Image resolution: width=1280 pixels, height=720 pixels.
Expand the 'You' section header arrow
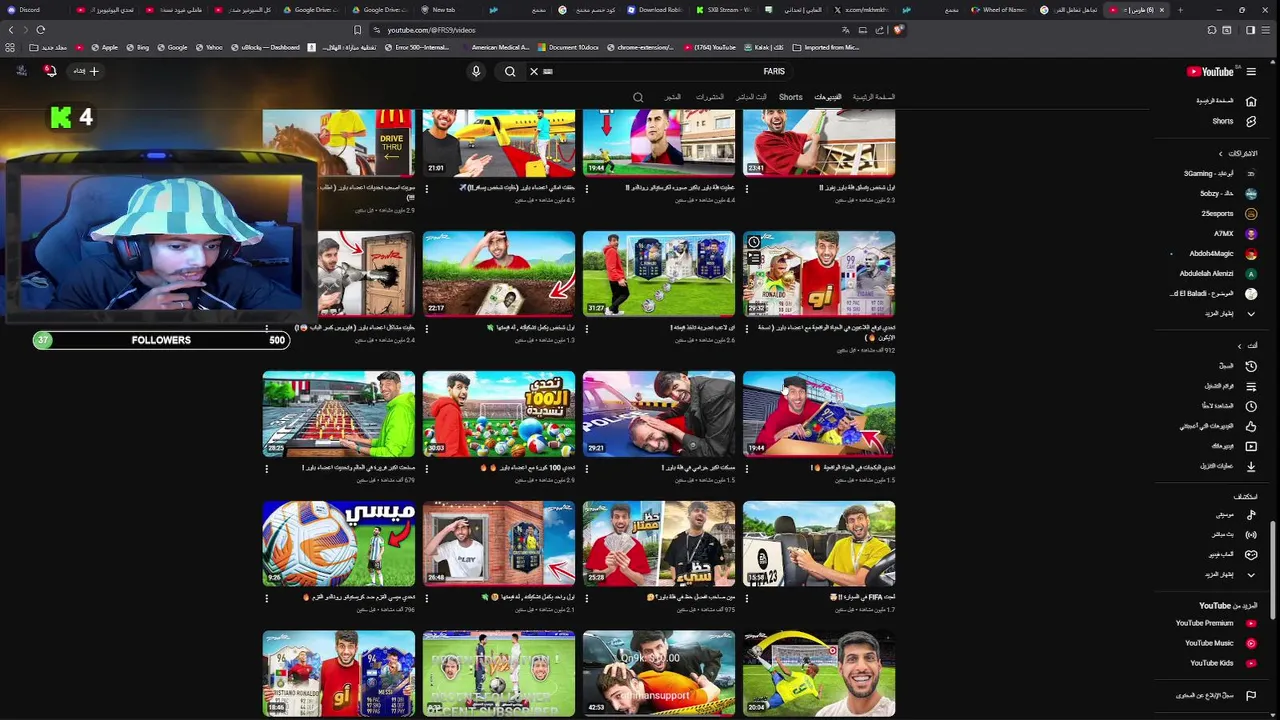1240,346
